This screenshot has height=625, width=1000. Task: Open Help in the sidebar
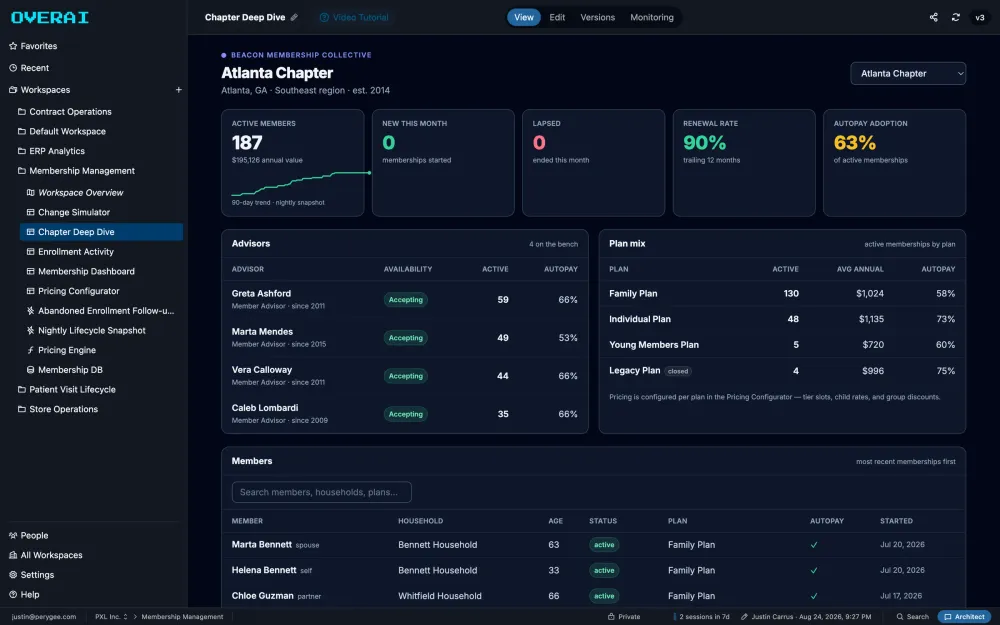point(24,594)
